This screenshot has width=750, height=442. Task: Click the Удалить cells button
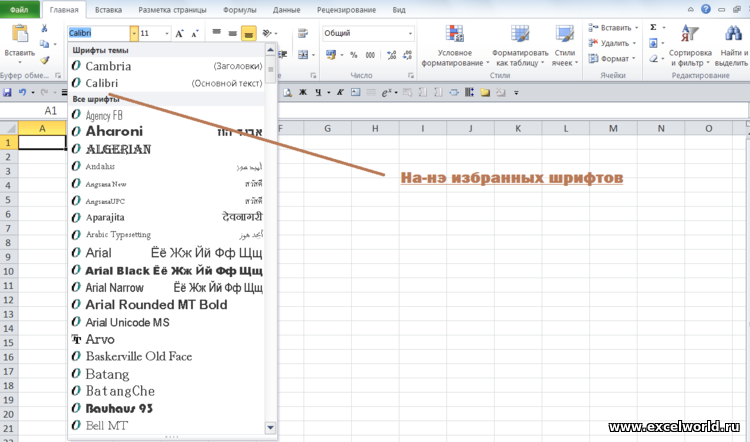point(612,43)
